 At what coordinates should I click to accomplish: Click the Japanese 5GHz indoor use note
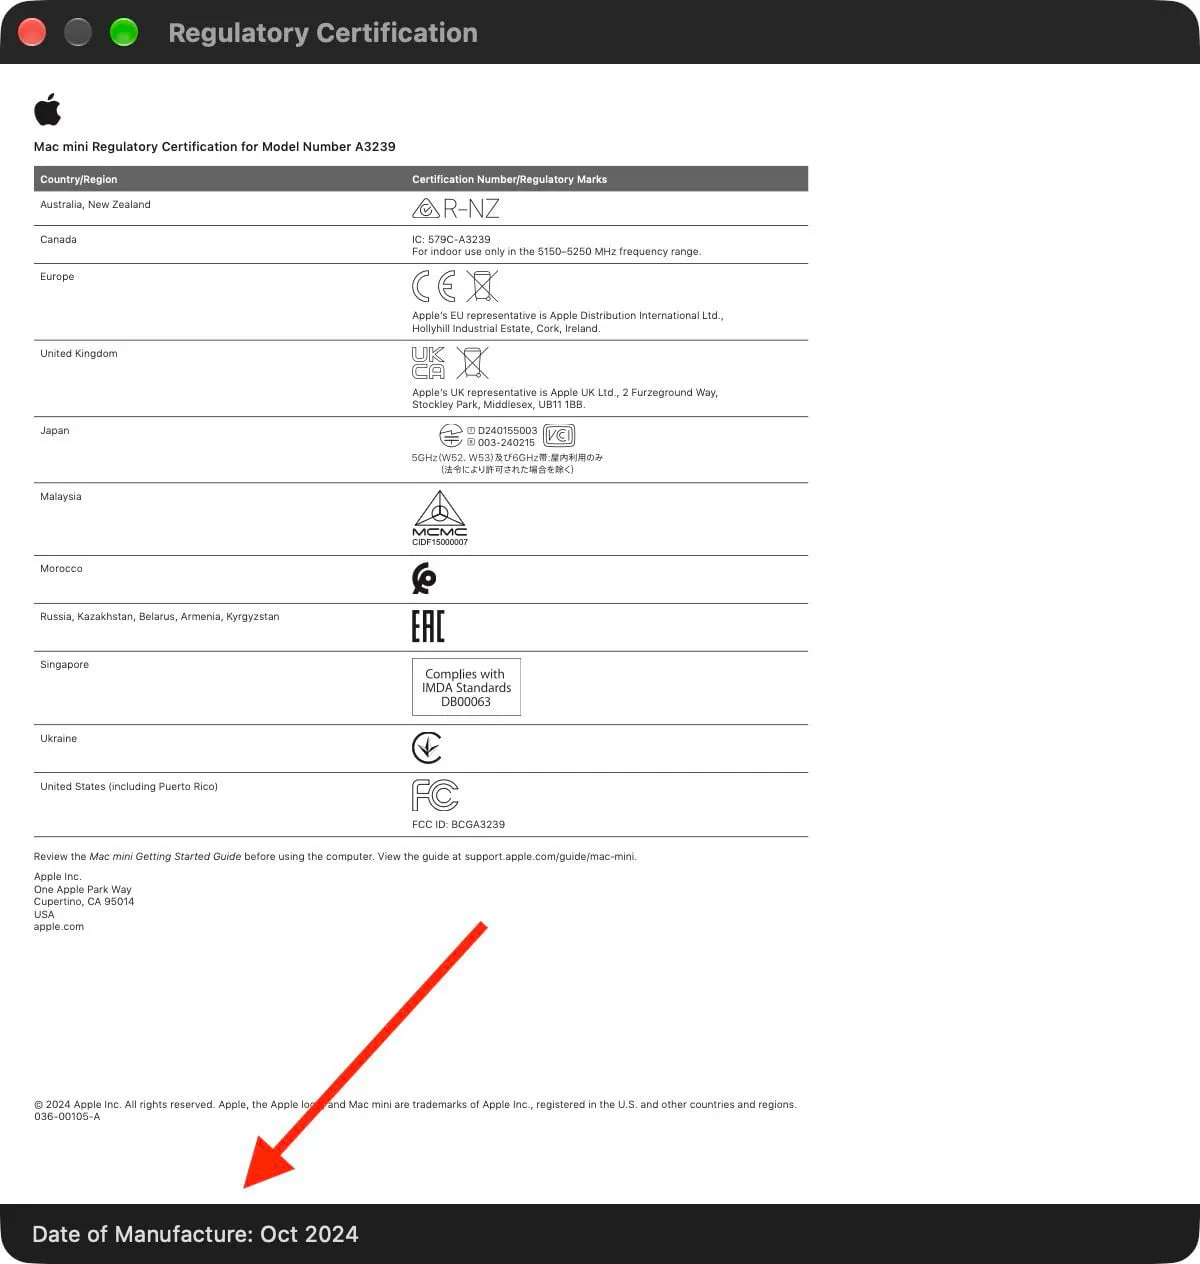(507, 463)
